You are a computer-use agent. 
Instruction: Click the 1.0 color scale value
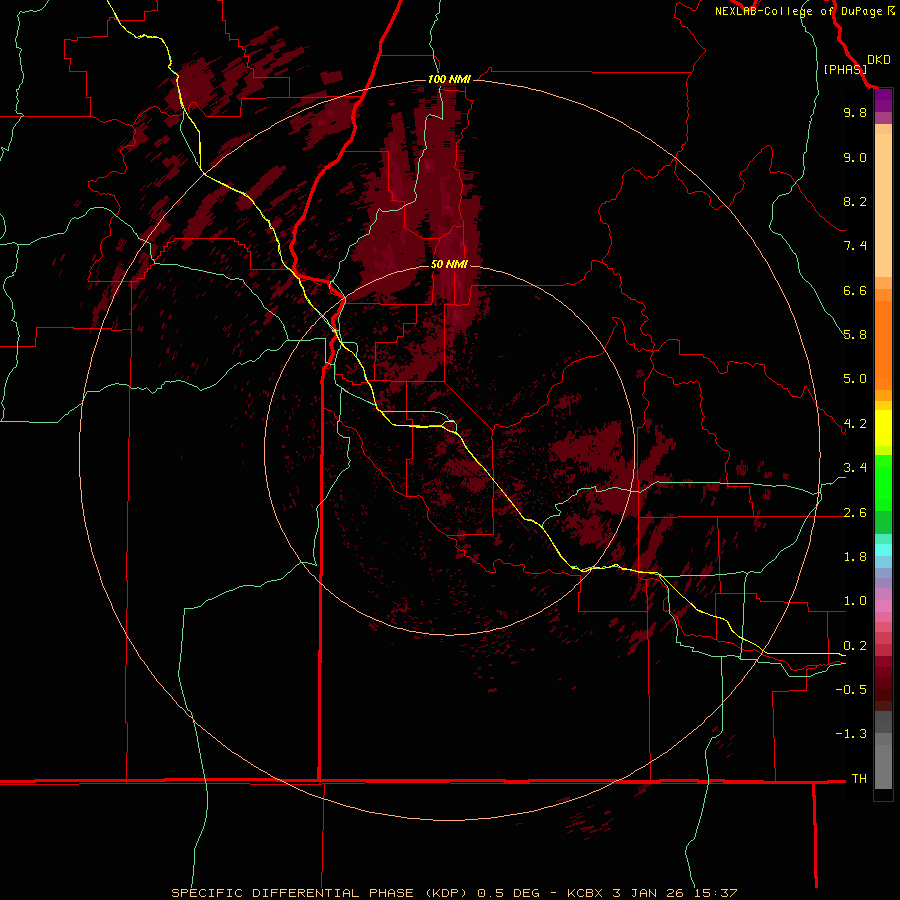[x=855, y=601]
